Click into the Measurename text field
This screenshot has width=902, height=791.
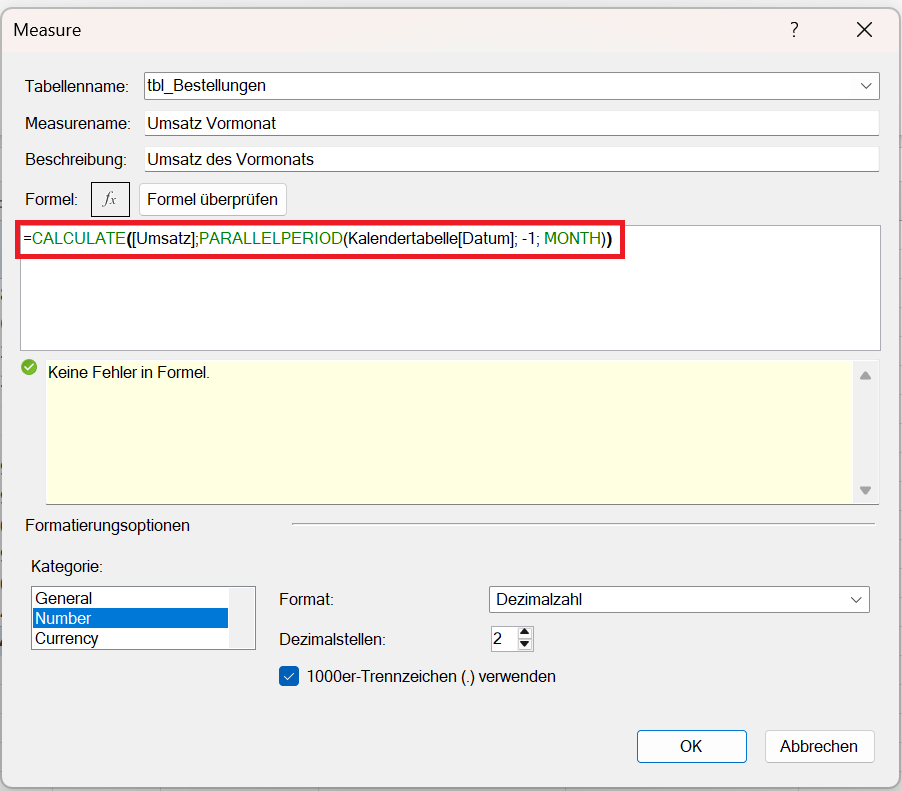pos(510,123)
